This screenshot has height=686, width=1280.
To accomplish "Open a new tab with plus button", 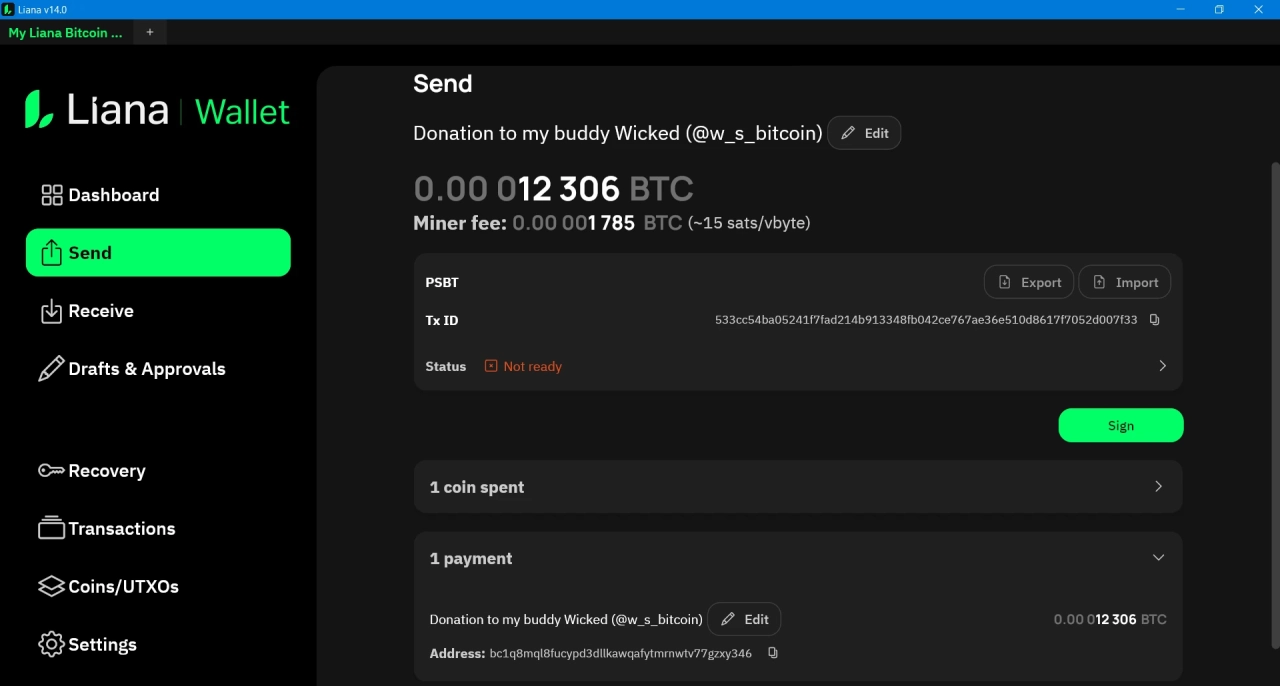I will (x=150, y=32).
